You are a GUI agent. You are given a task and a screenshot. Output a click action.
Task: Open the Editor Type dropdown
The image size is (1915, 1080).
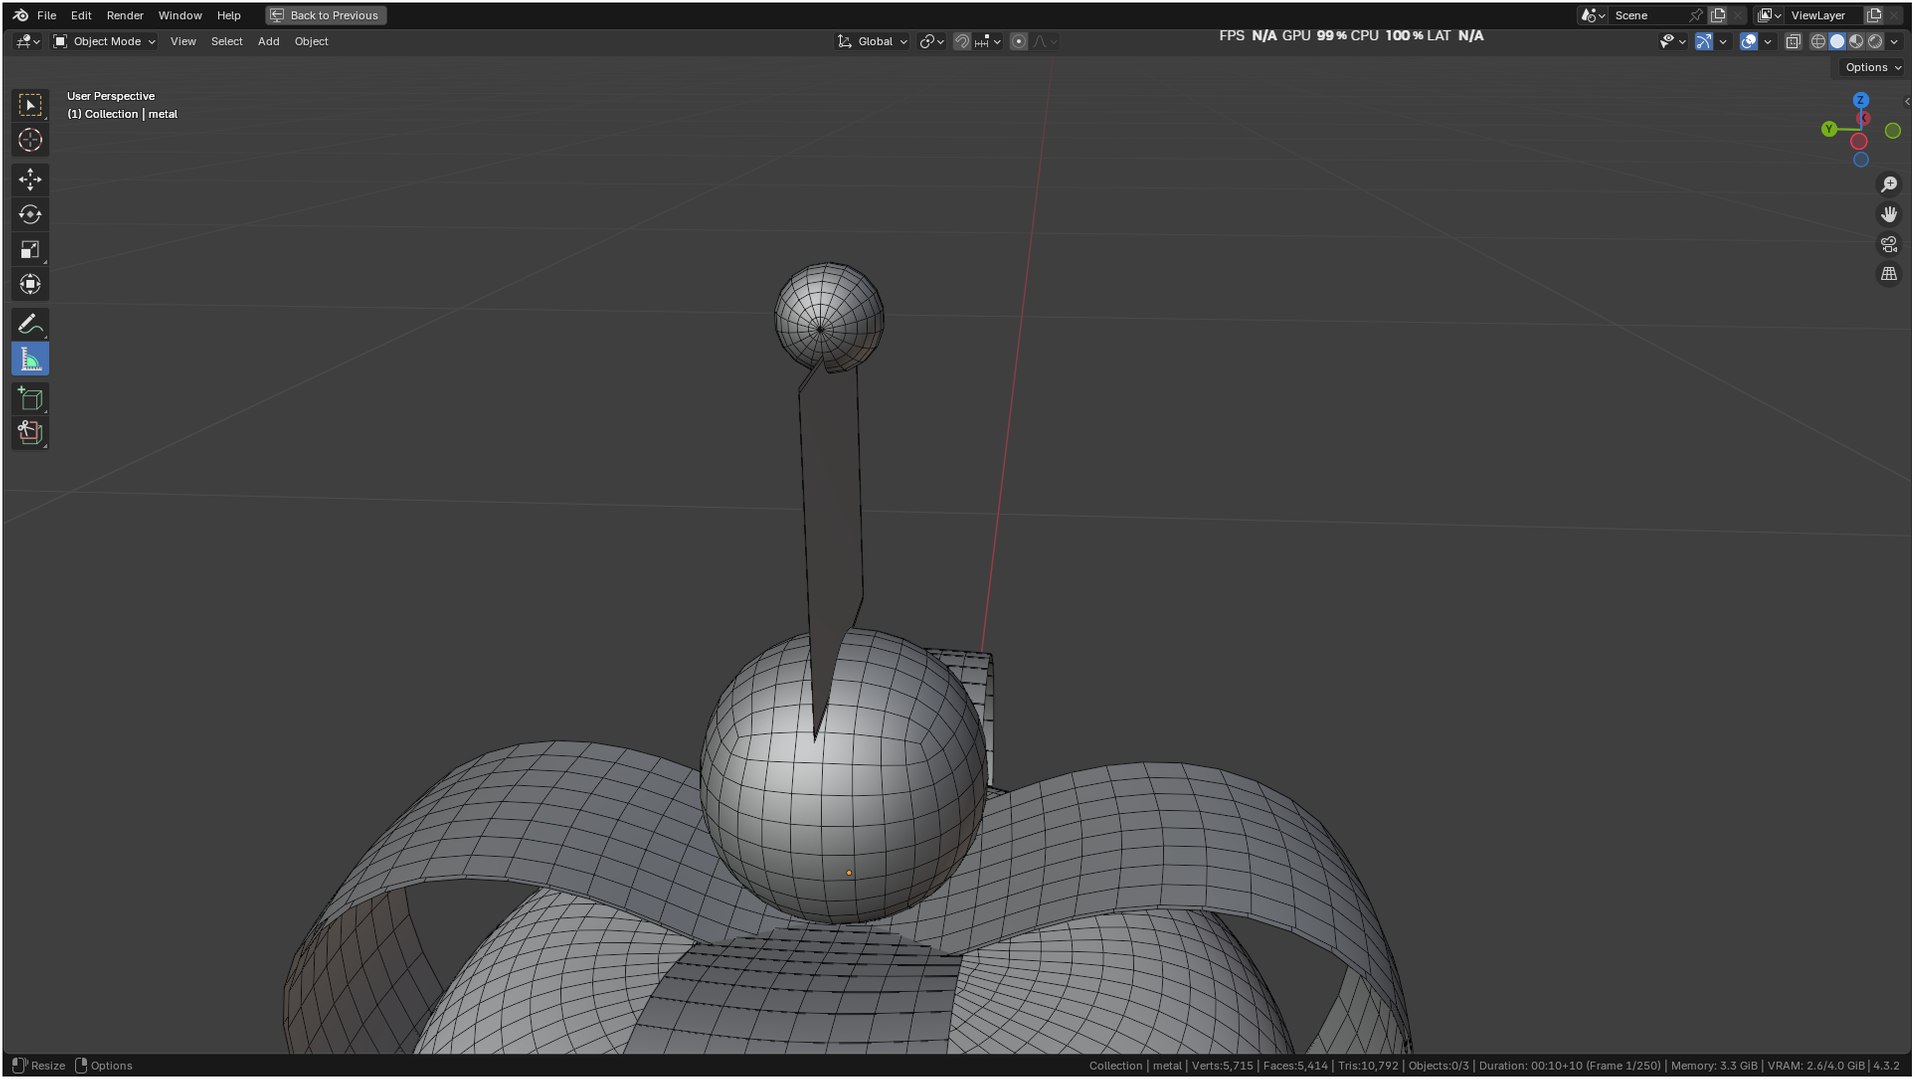click(x=28, y=41)
